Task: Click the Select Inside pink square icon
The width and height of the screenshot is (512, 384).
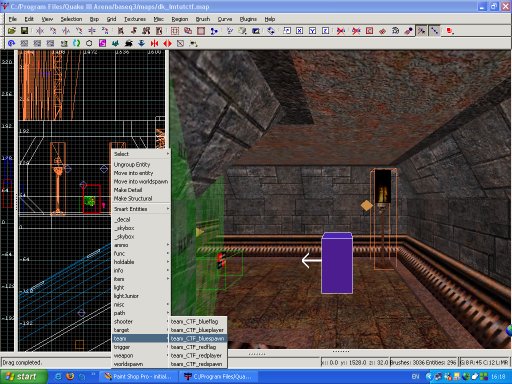Action: [201, 31]
